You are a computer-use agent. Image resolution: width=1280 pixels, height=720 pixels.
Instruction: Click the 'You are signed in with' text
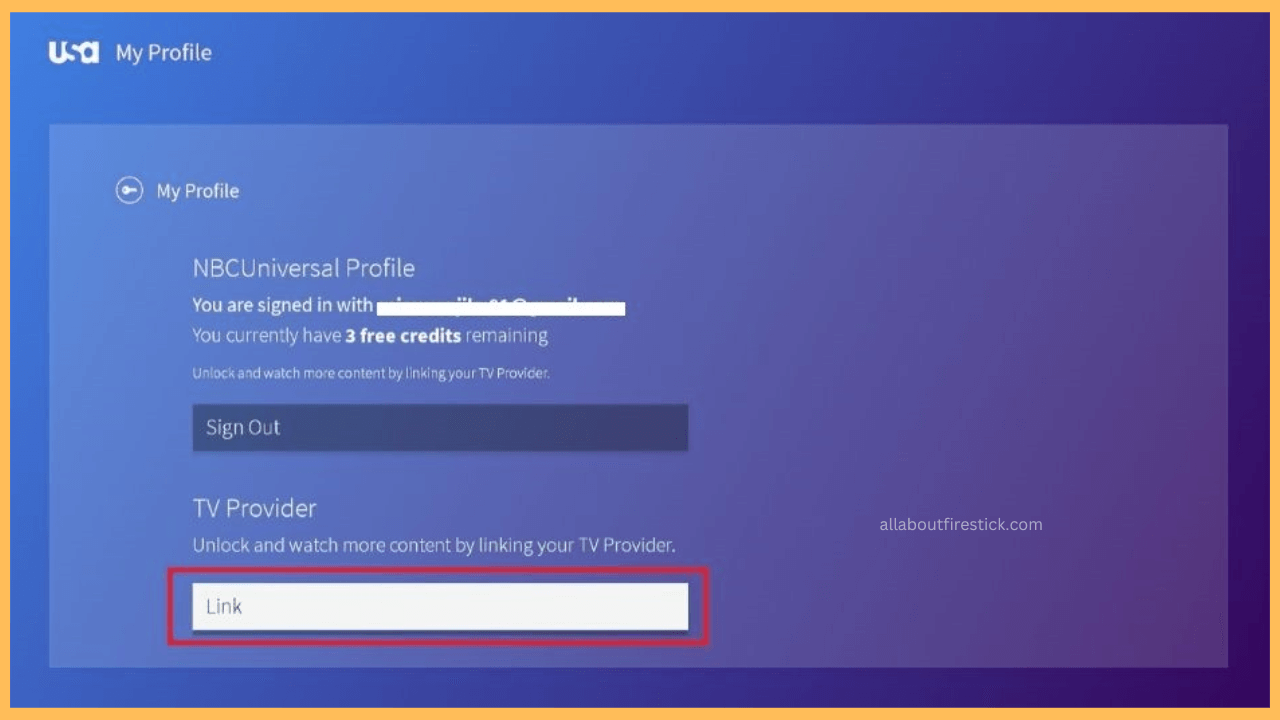pyautogui.click(x=283, y=305)
